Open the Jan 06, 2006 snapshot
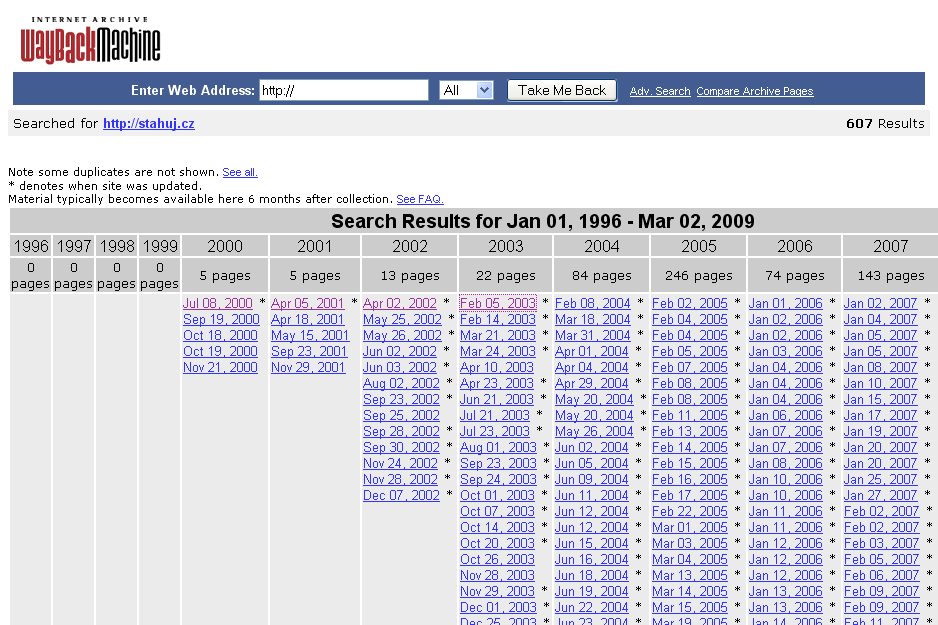Image resolution: width=938 pixels, height=625 pixels. 785,415
